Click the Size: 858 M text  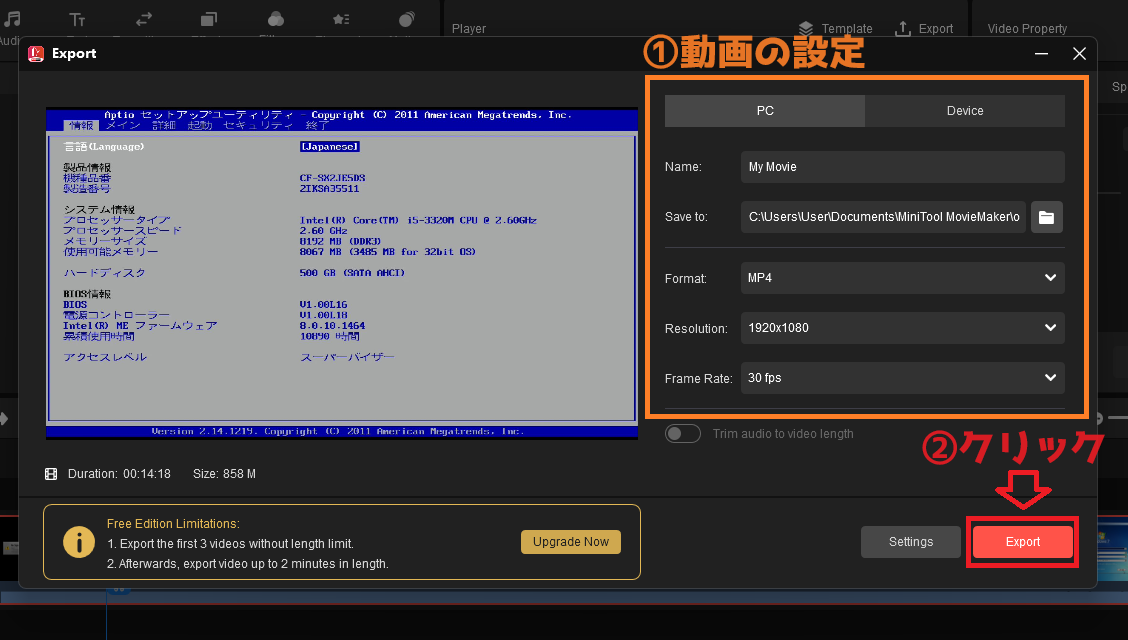pyautogui.click(x=224, y=474)
